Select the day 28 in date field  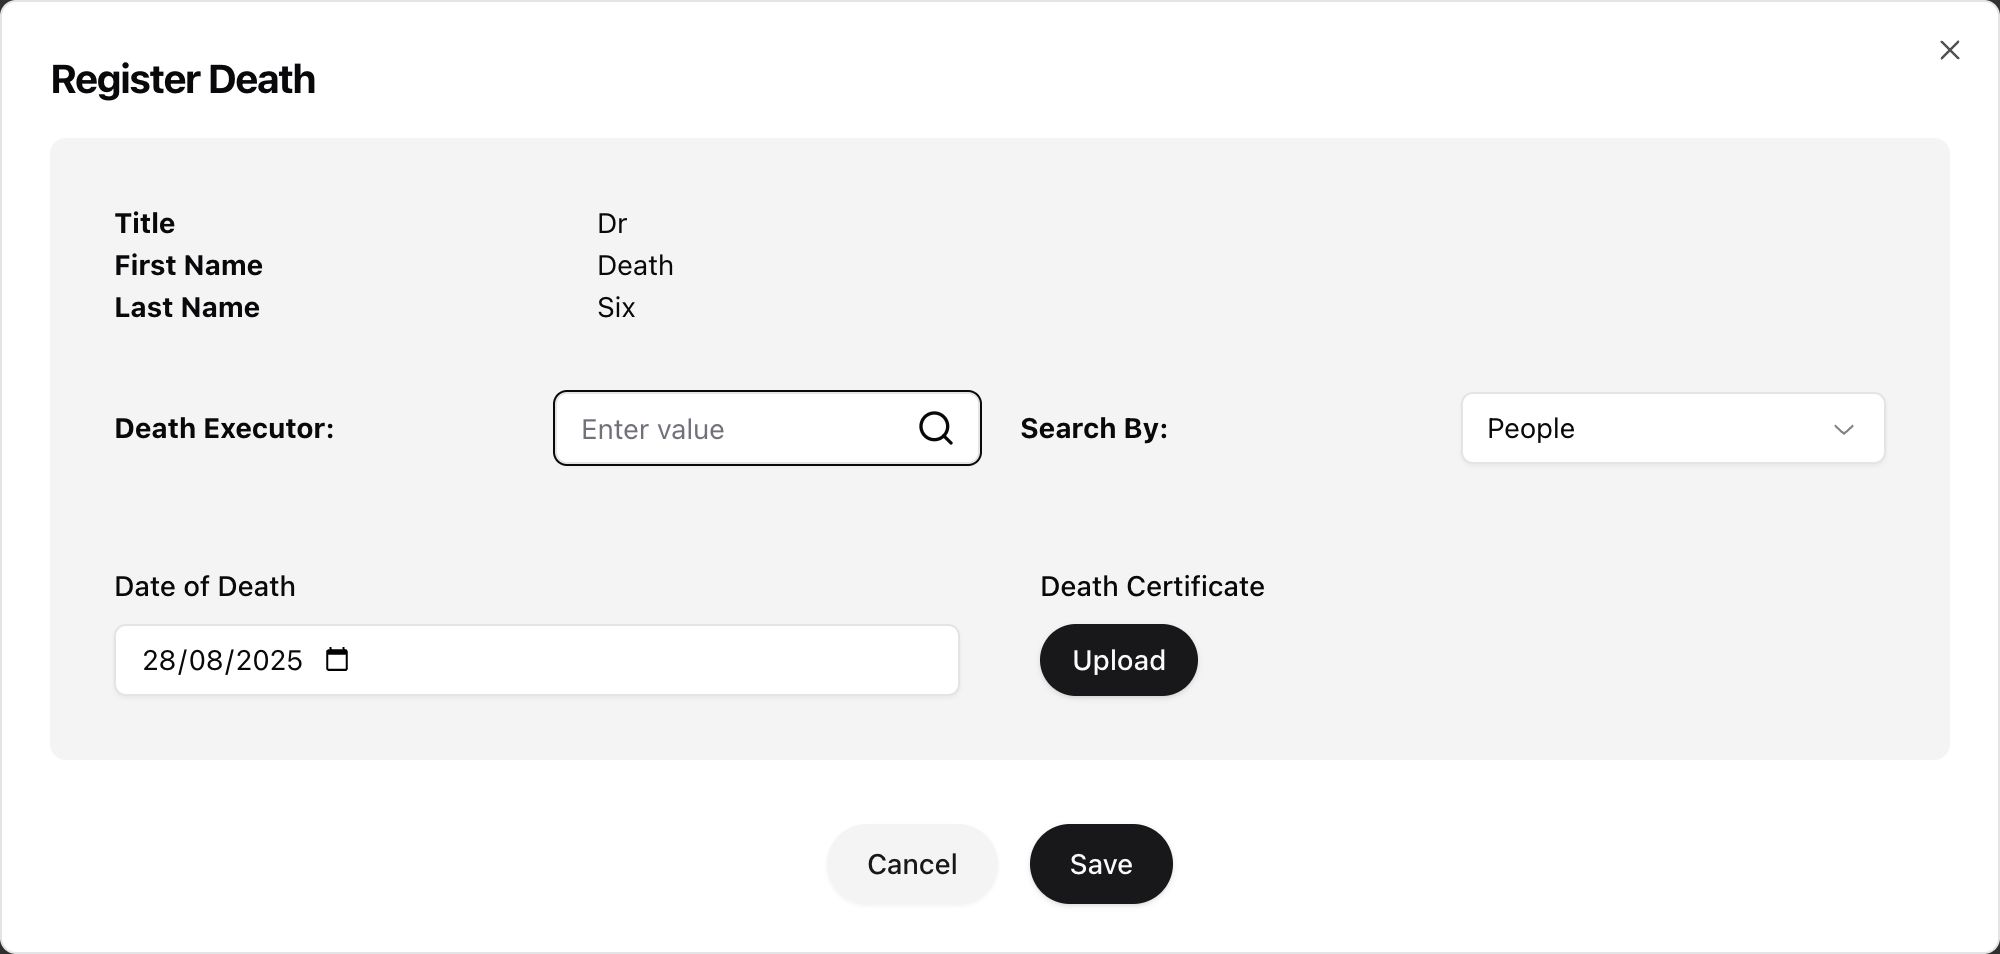click(x=159, y=660)
